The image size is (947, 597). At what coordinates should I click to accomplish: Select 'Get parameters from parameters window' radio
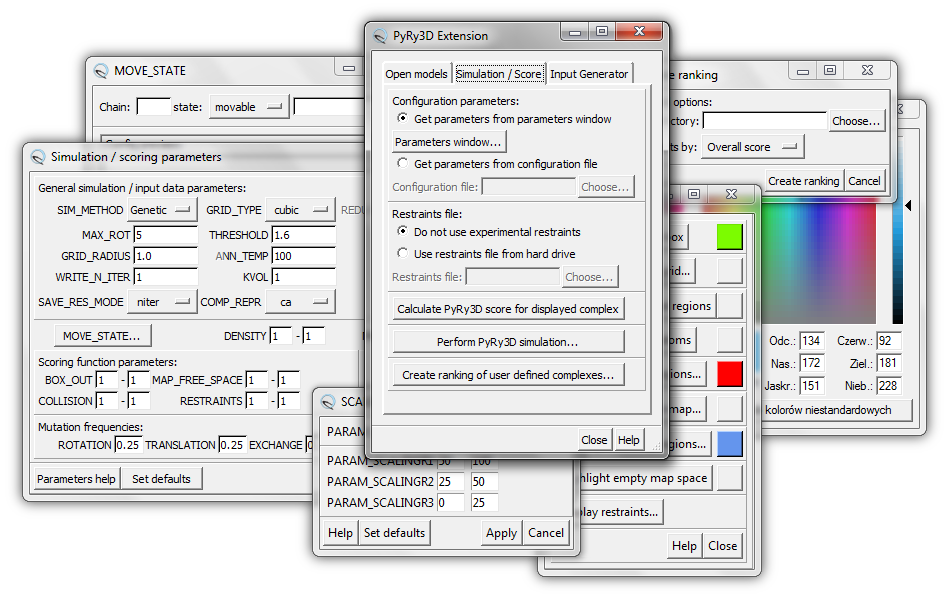tap(402, 118)
